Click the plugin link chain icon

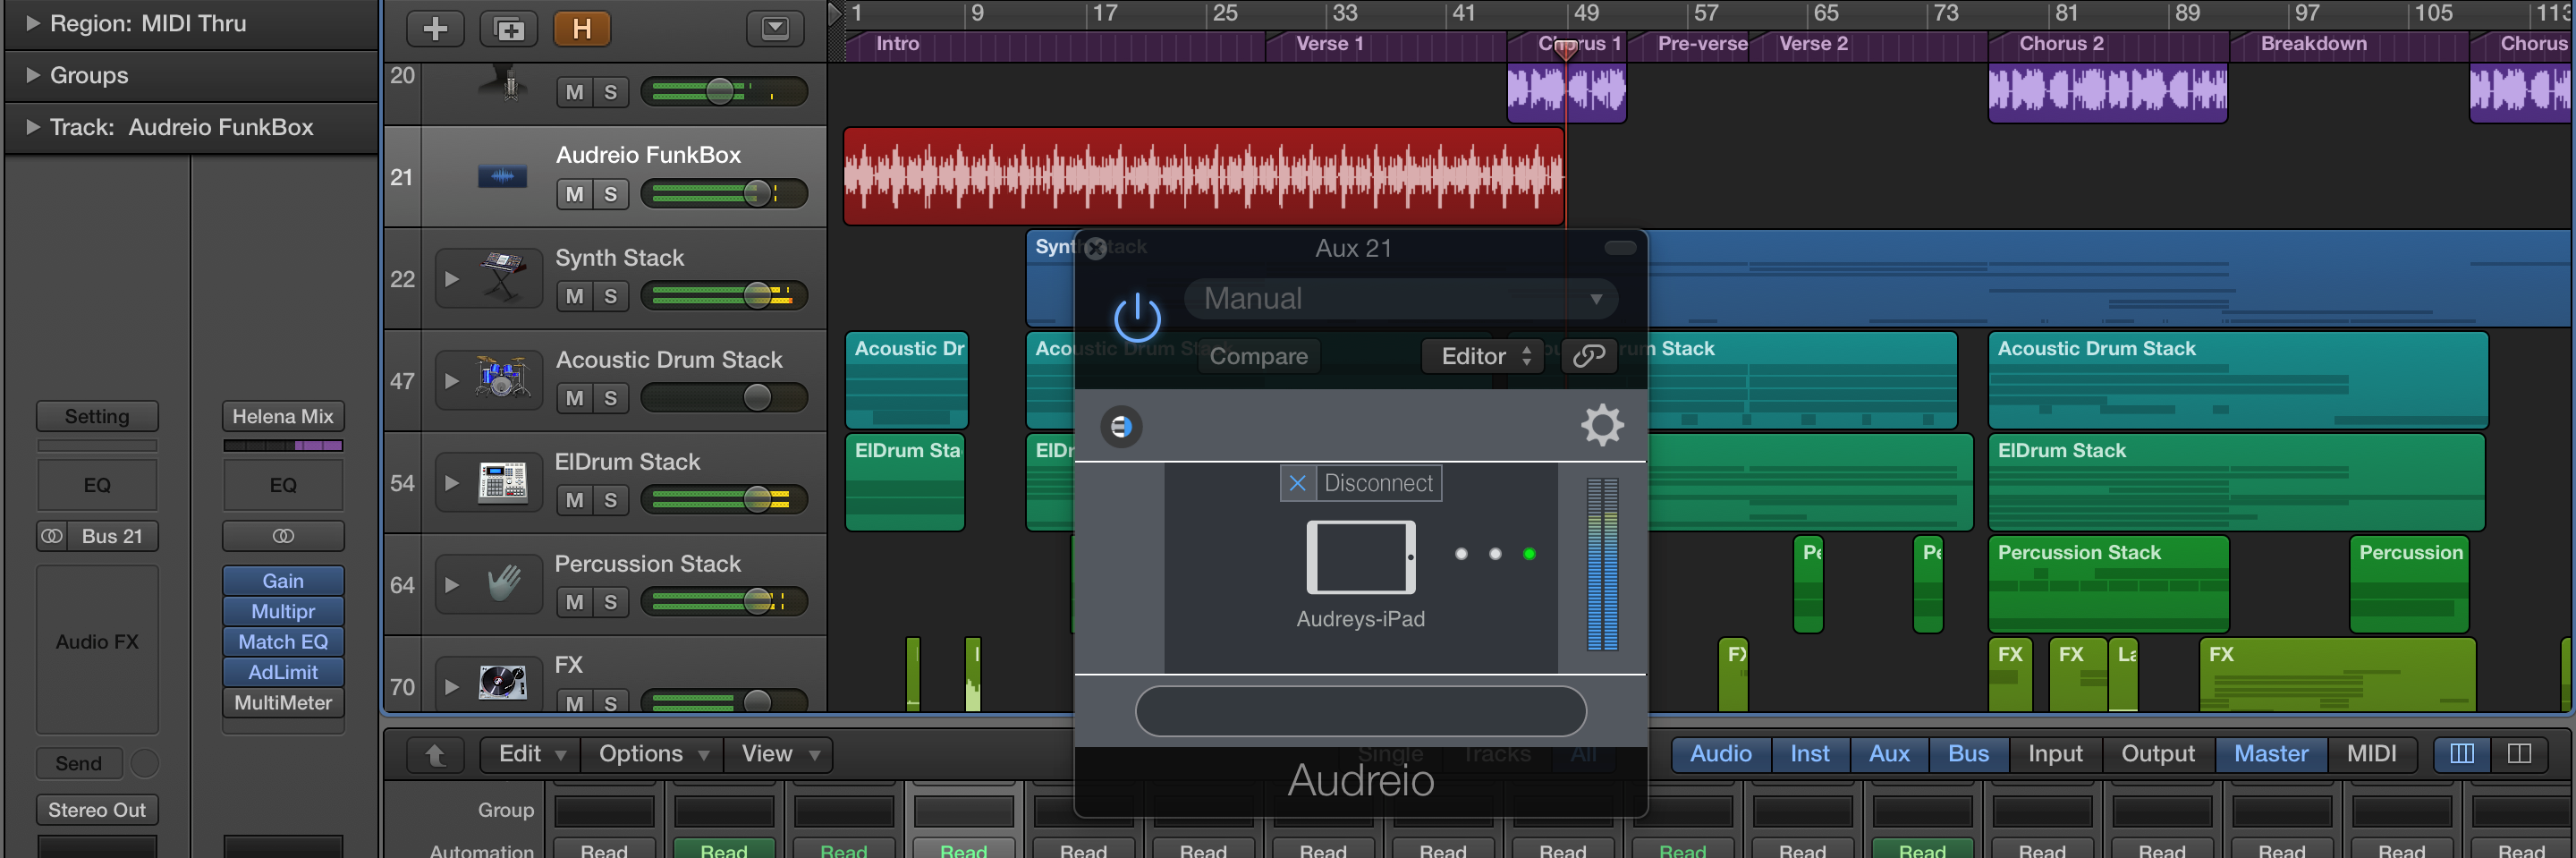(x=1589, y=356)
